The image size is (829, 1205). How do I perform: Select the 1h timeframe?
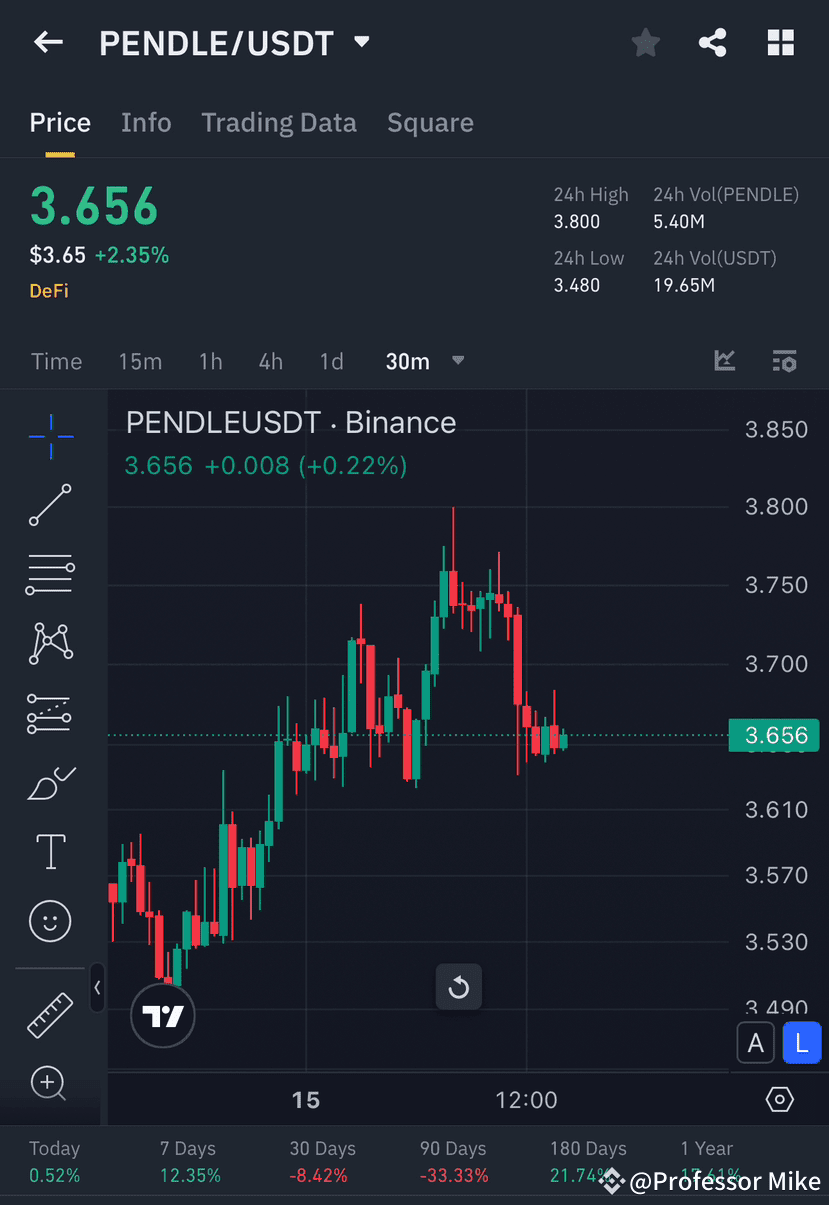210,361
